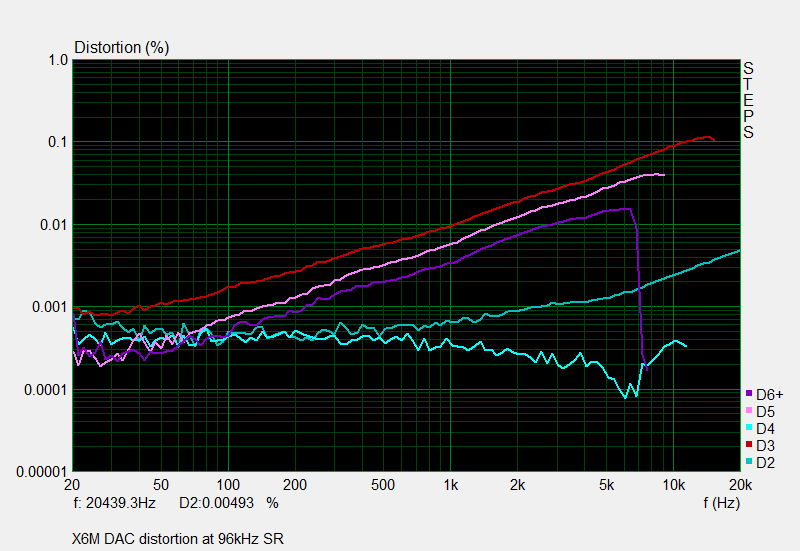Select the D2 legend label
The width and height of the screenshot is (800, 551).
point(765,463)
